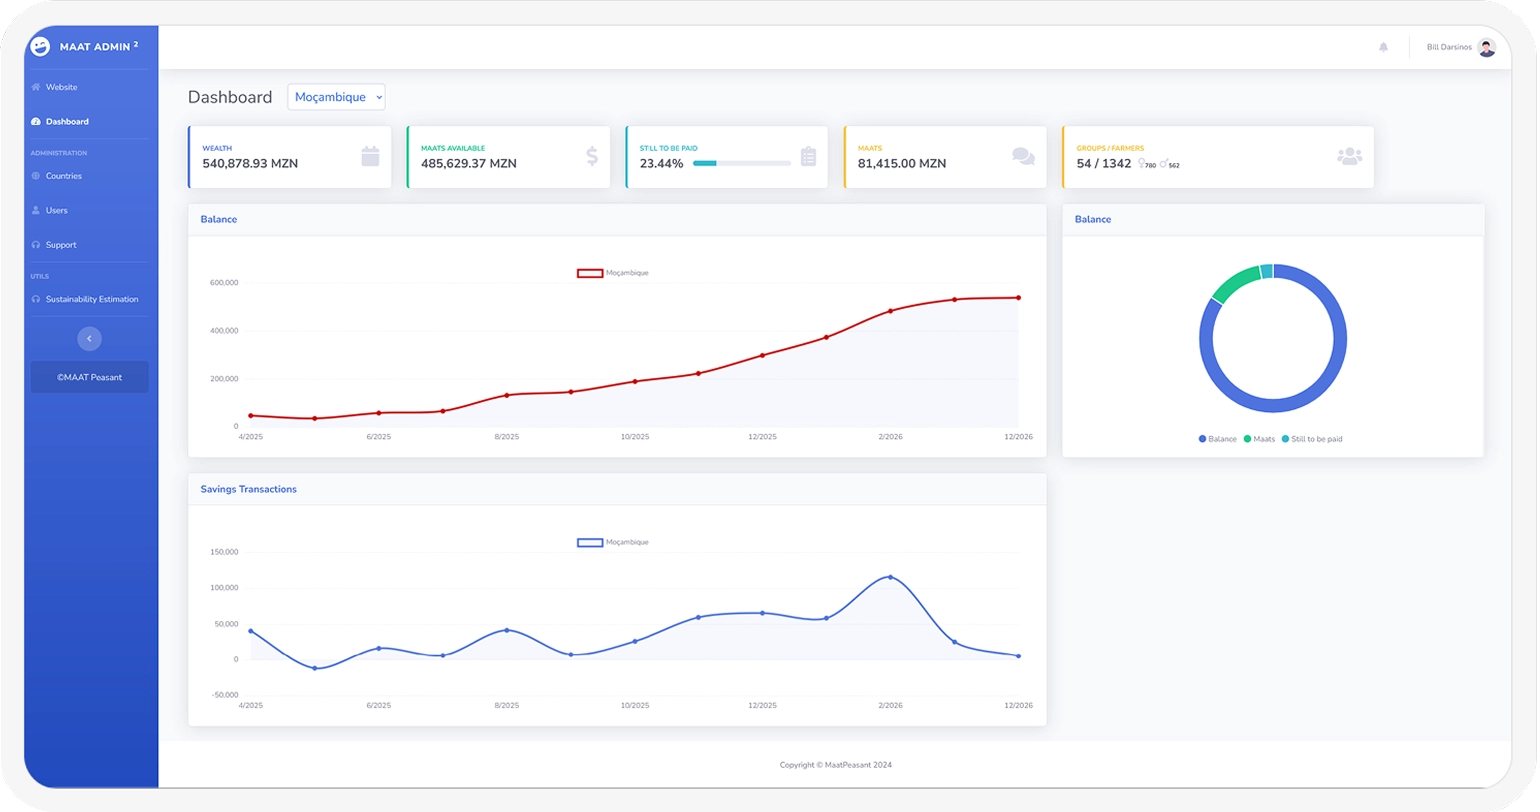Click clipboard icon in Still To Be Paid card
The image size is (1540, 812).
[809, 156]
